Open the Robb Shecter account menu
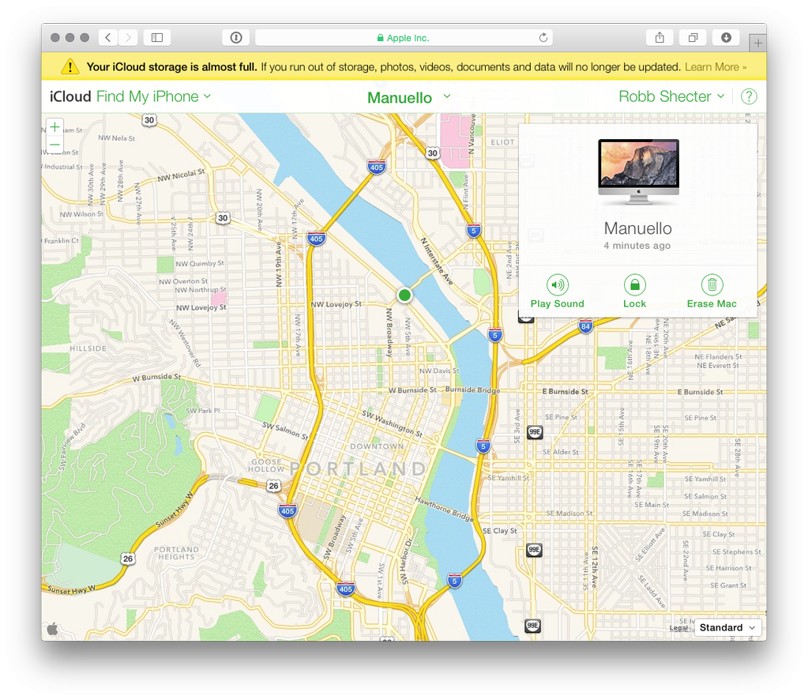Viewport: 808px width, 700px height. click(x=671, y=96)
